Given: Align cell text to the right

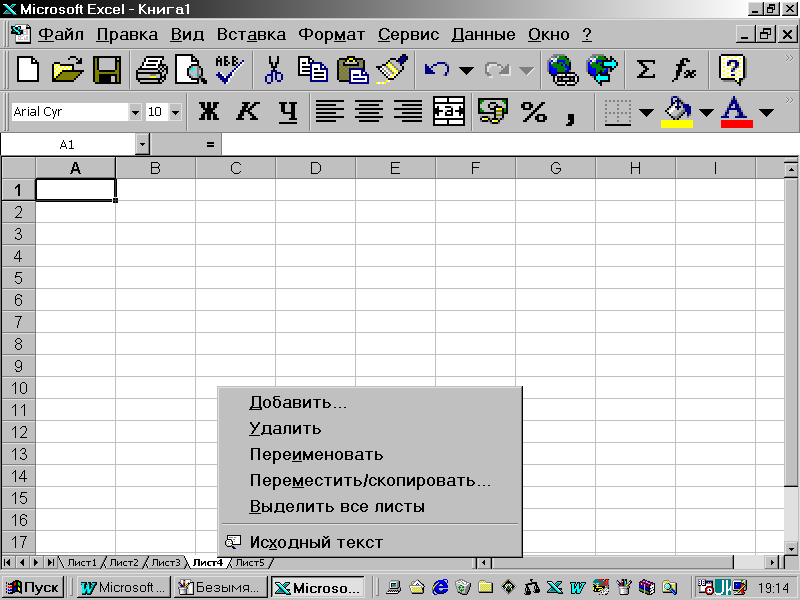Looking at the screenshot, I should pyautogui.click(x=408, y=111).
